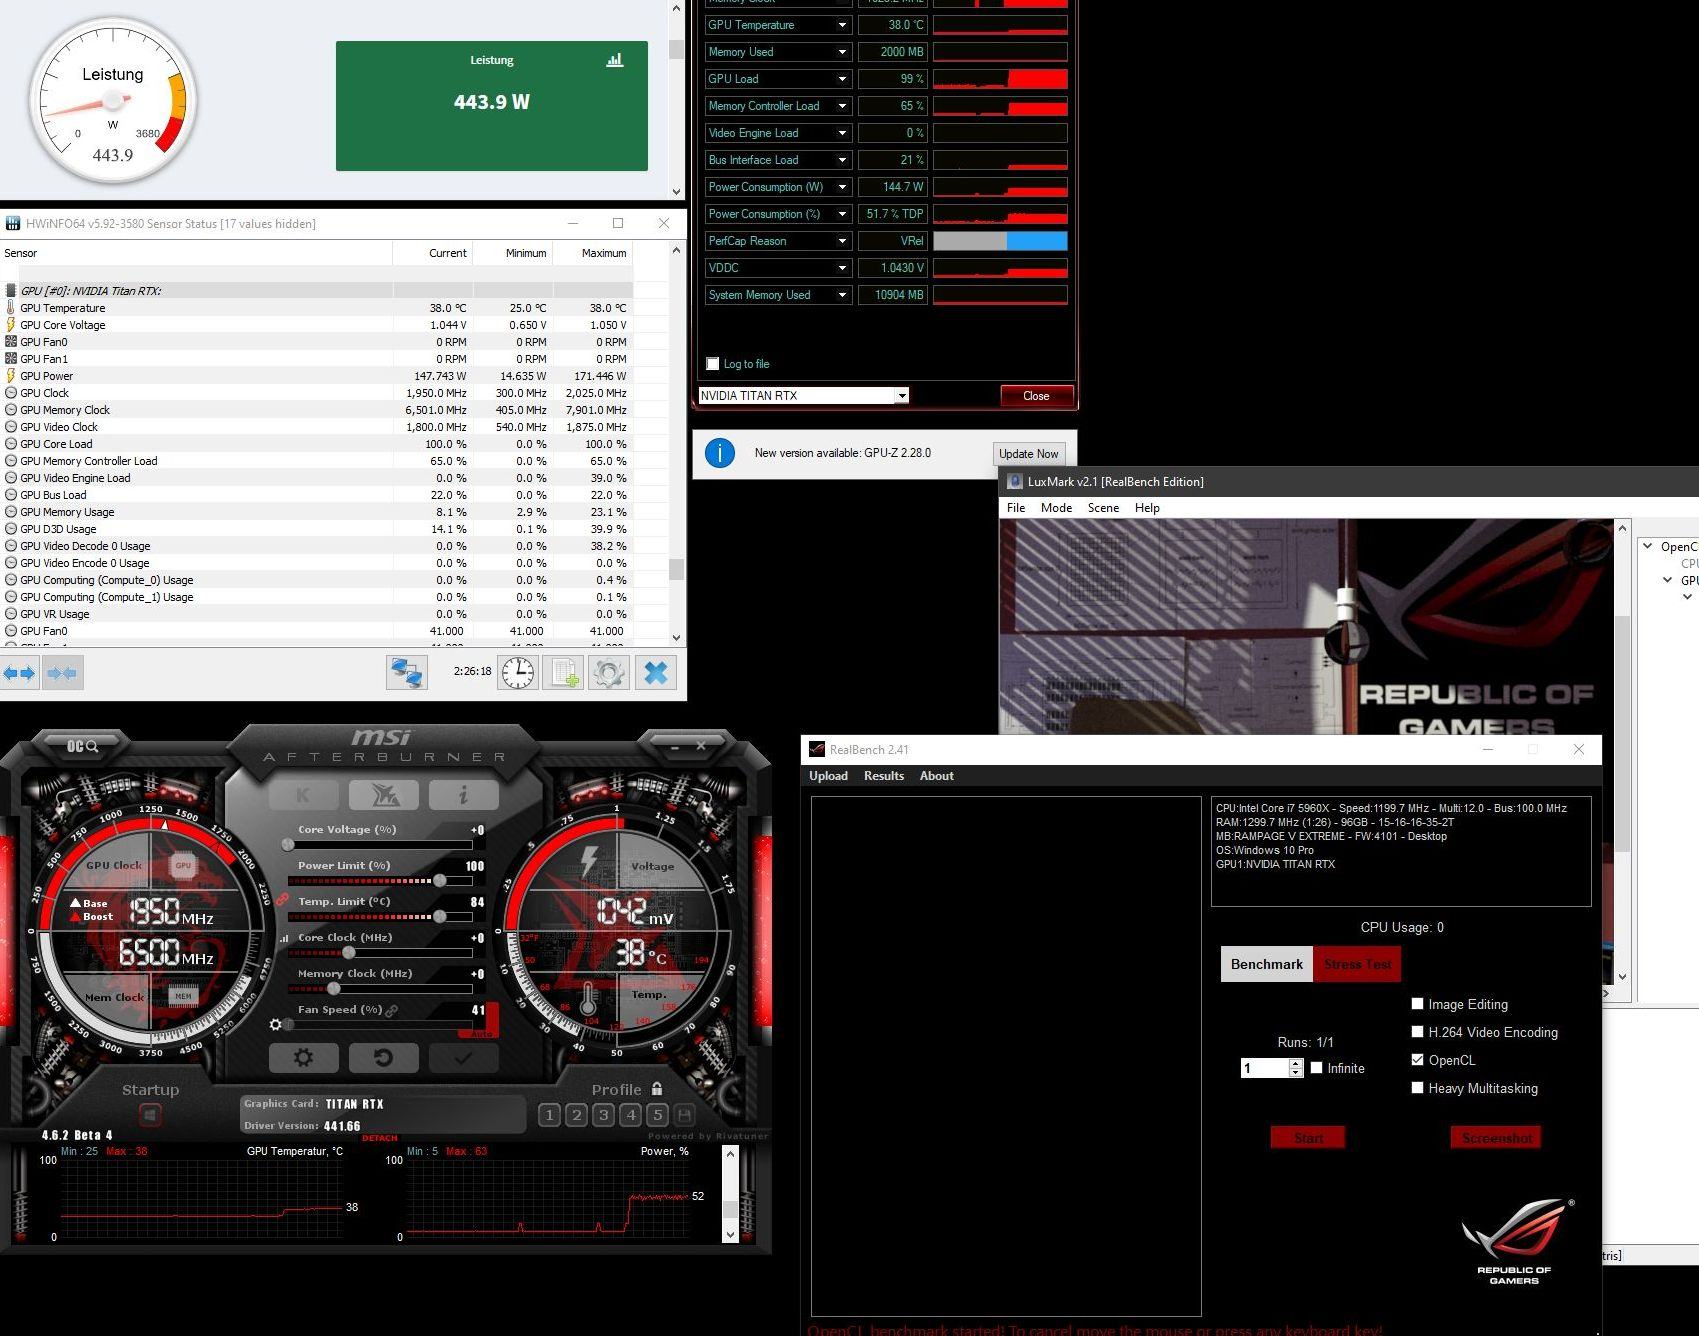Switch to the Stress Test tab in RealBench

(1357, 964)
